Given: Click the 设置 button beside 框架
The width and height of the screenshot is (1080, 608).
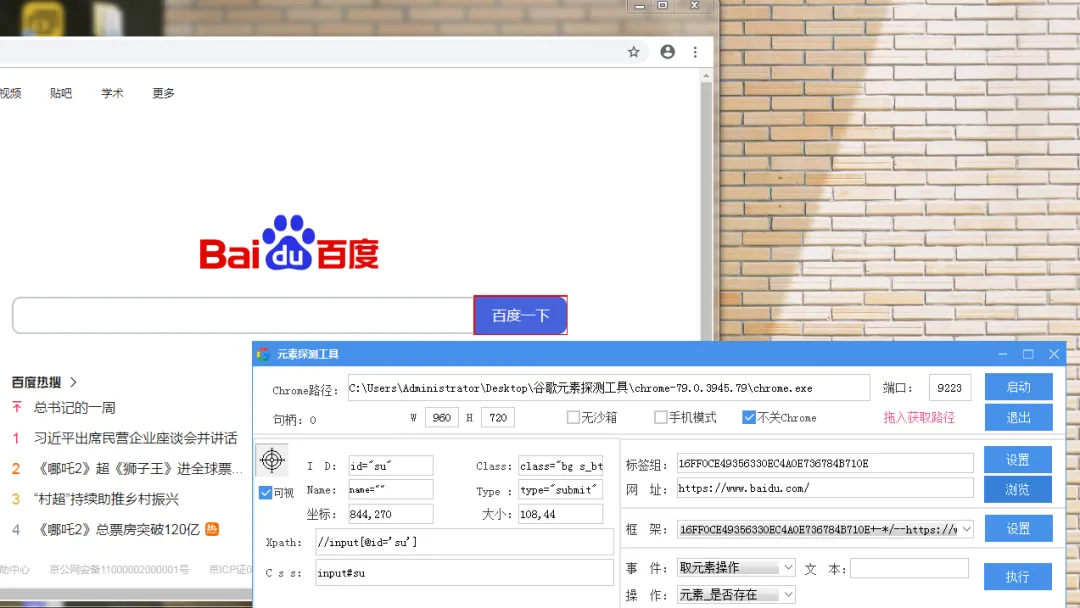Looking at the screenshot, I should pyautogui.click(x=1018, y=528).
